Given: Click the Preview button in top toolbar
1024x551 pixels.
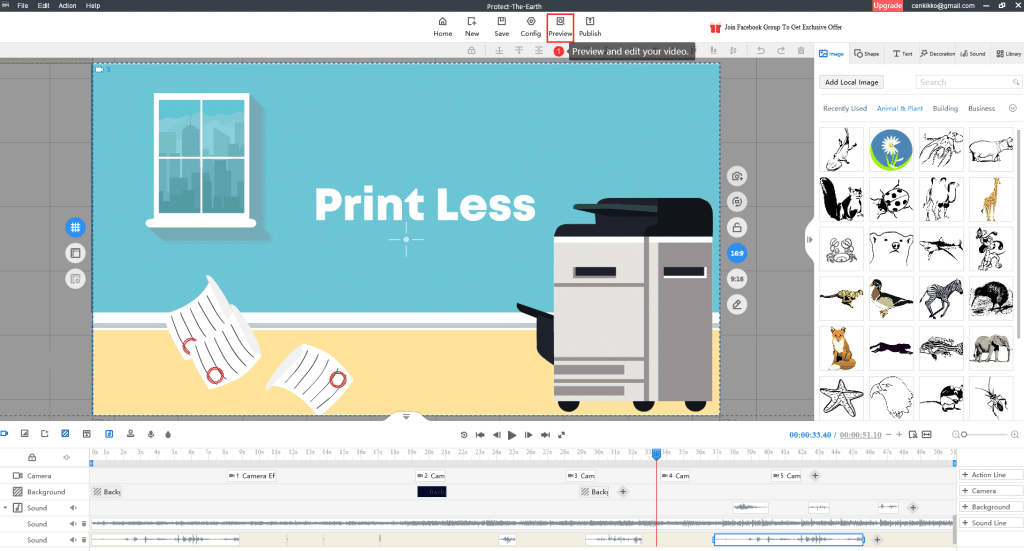Looking at the screenshot, I should (x=560, y=26).
